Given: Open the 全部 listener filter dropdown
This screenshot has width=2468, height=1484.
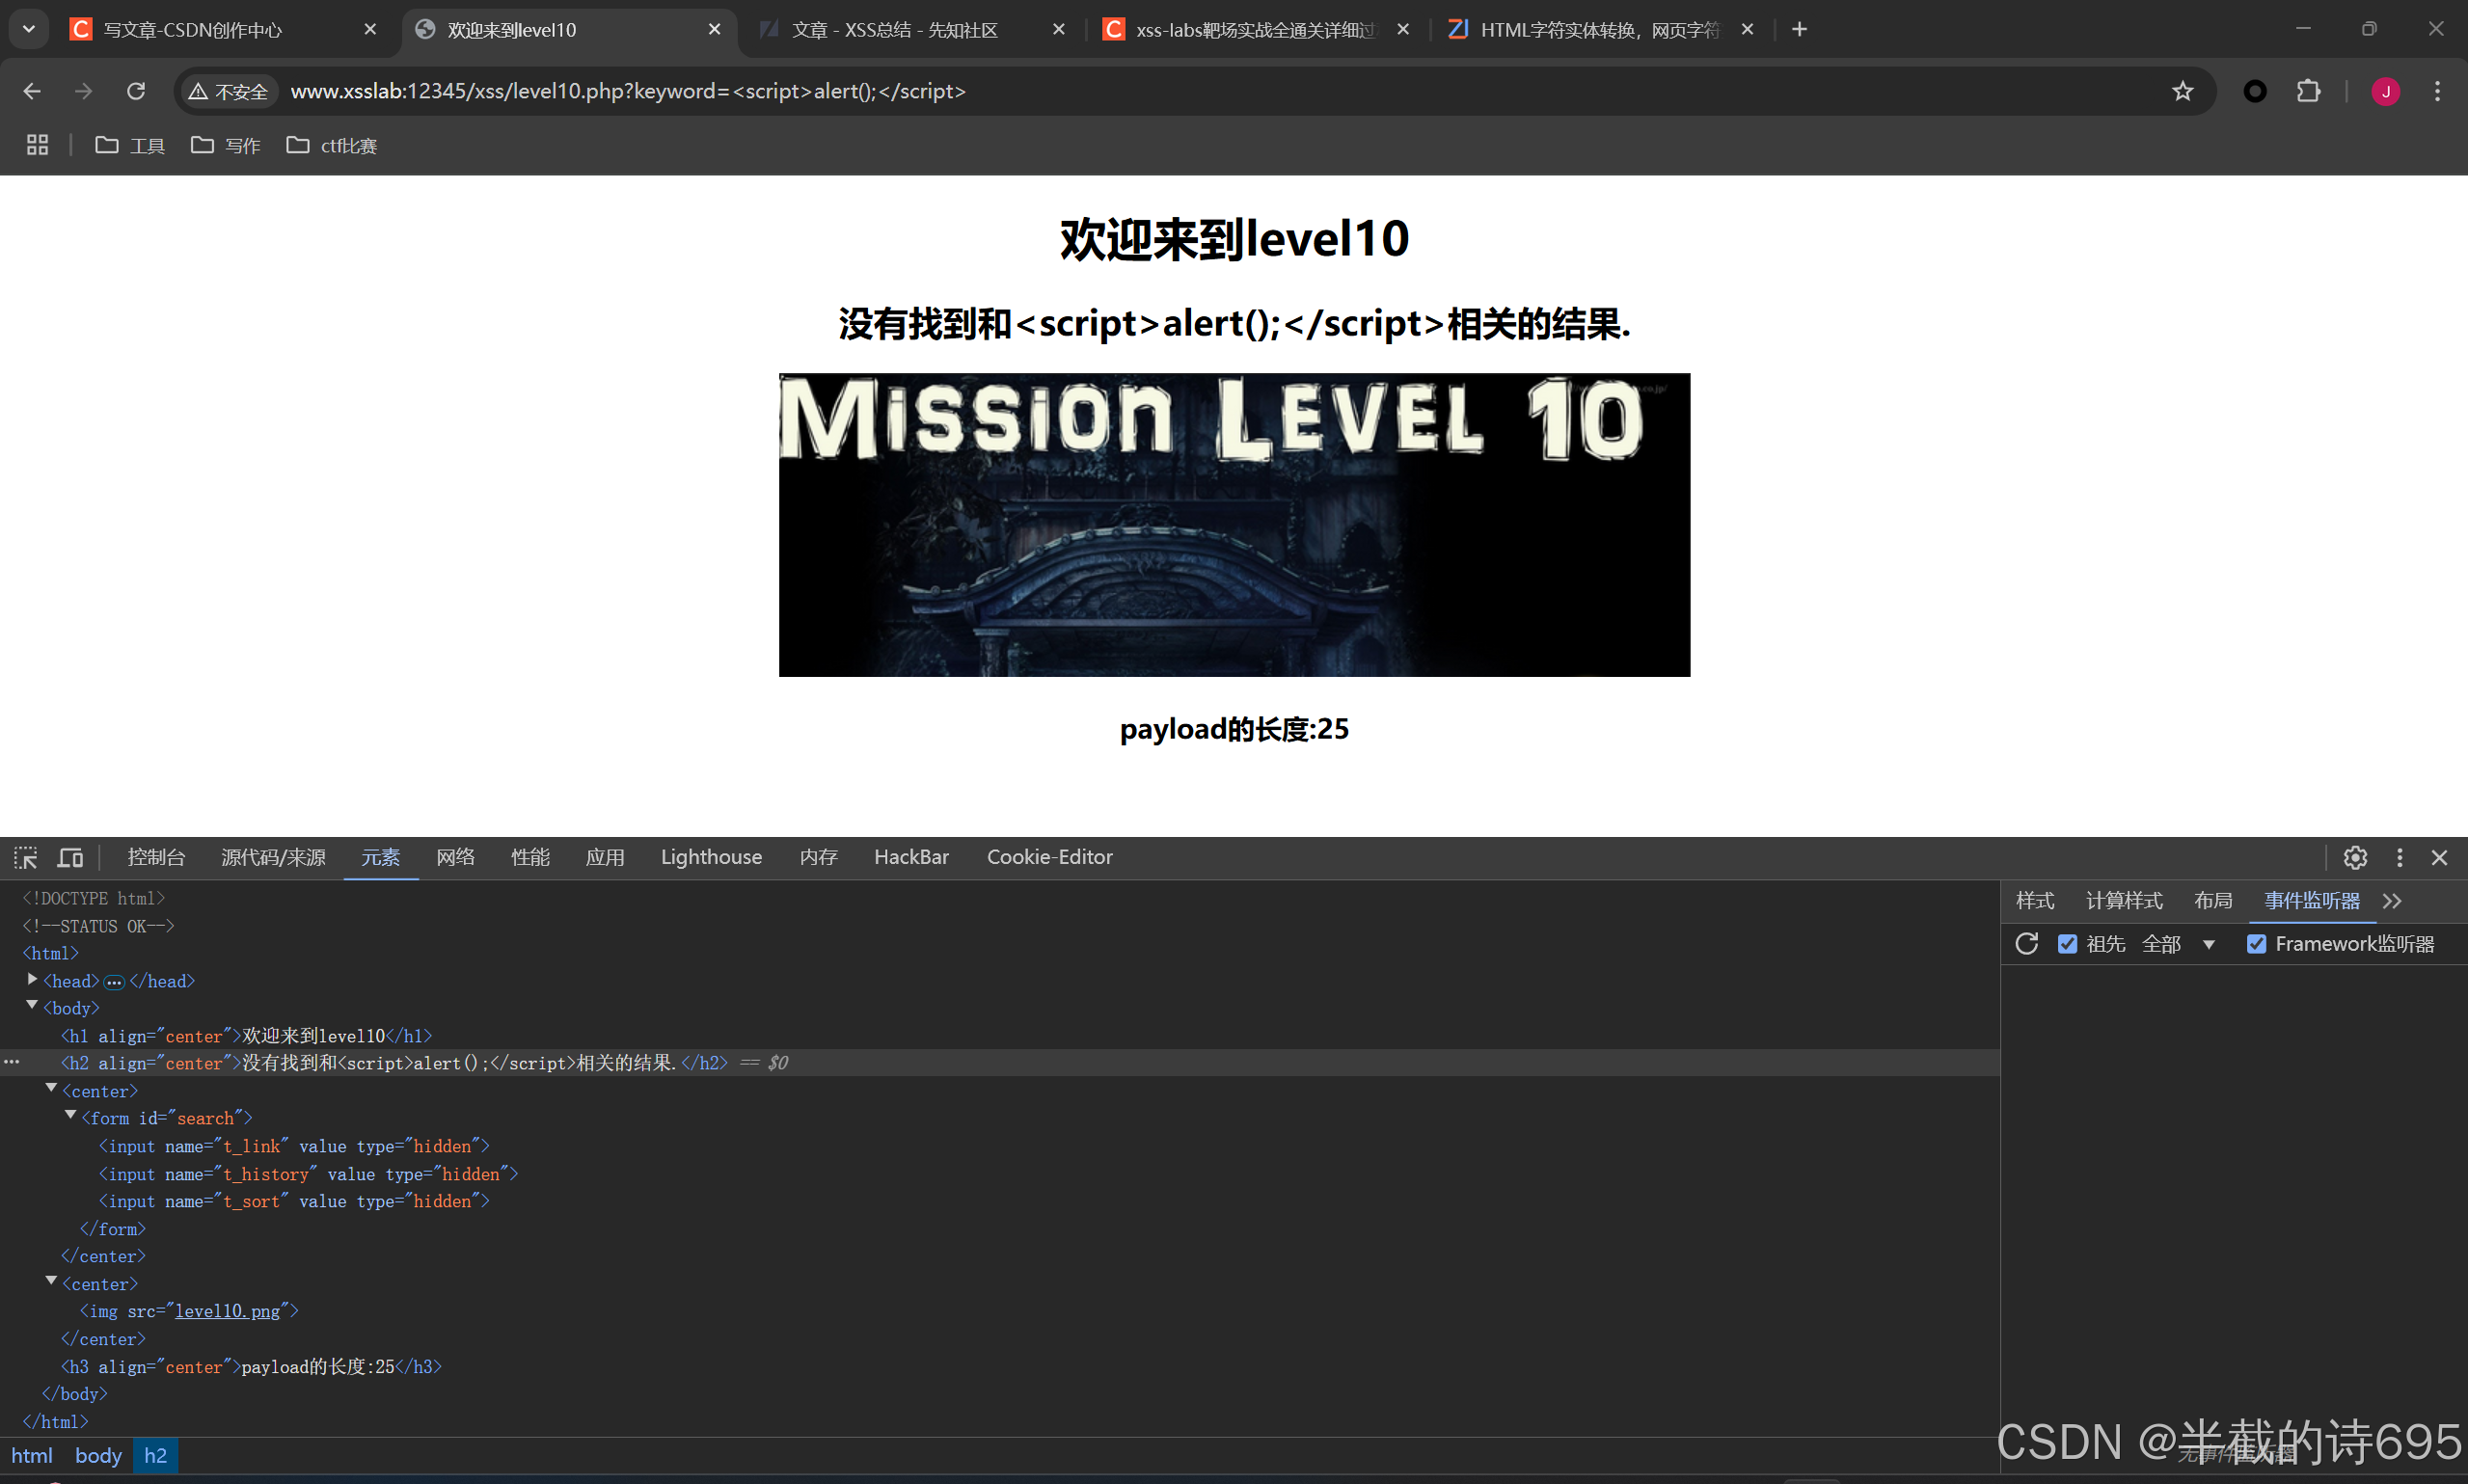Looking at the screenshot, I should pos(2178,944).
